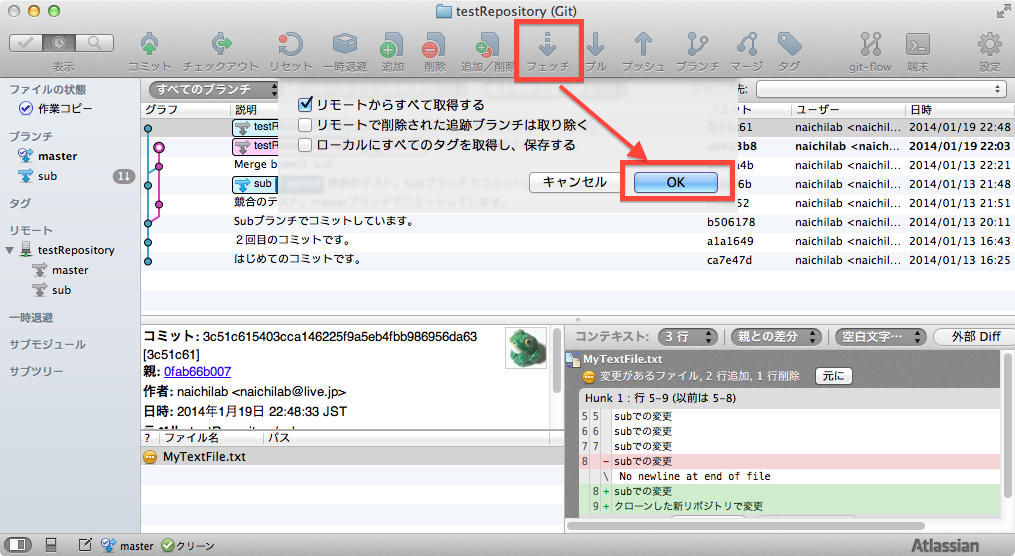Click the diff pane horizontal scrollbar
This screenshot has height=556, width=1015.
(x=746, y=526)
